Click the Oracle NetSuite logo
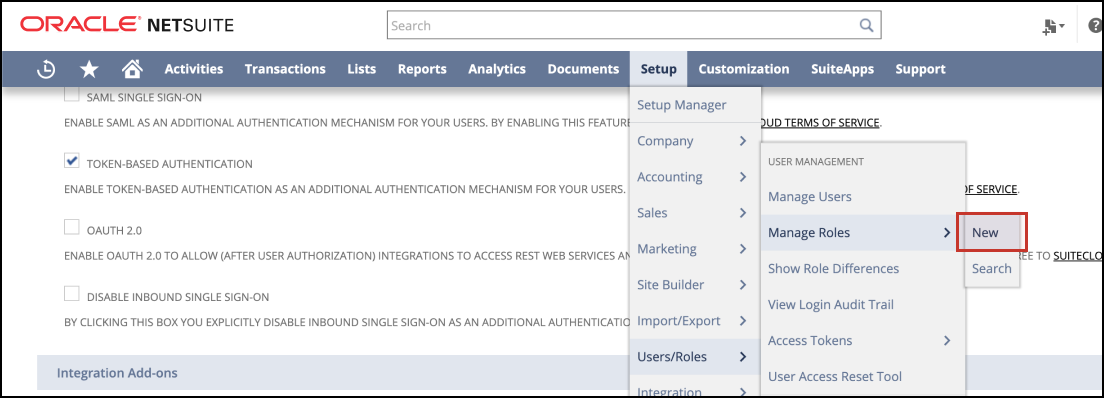The height and width of the screenshot is (398, 1104). [127, 25]
